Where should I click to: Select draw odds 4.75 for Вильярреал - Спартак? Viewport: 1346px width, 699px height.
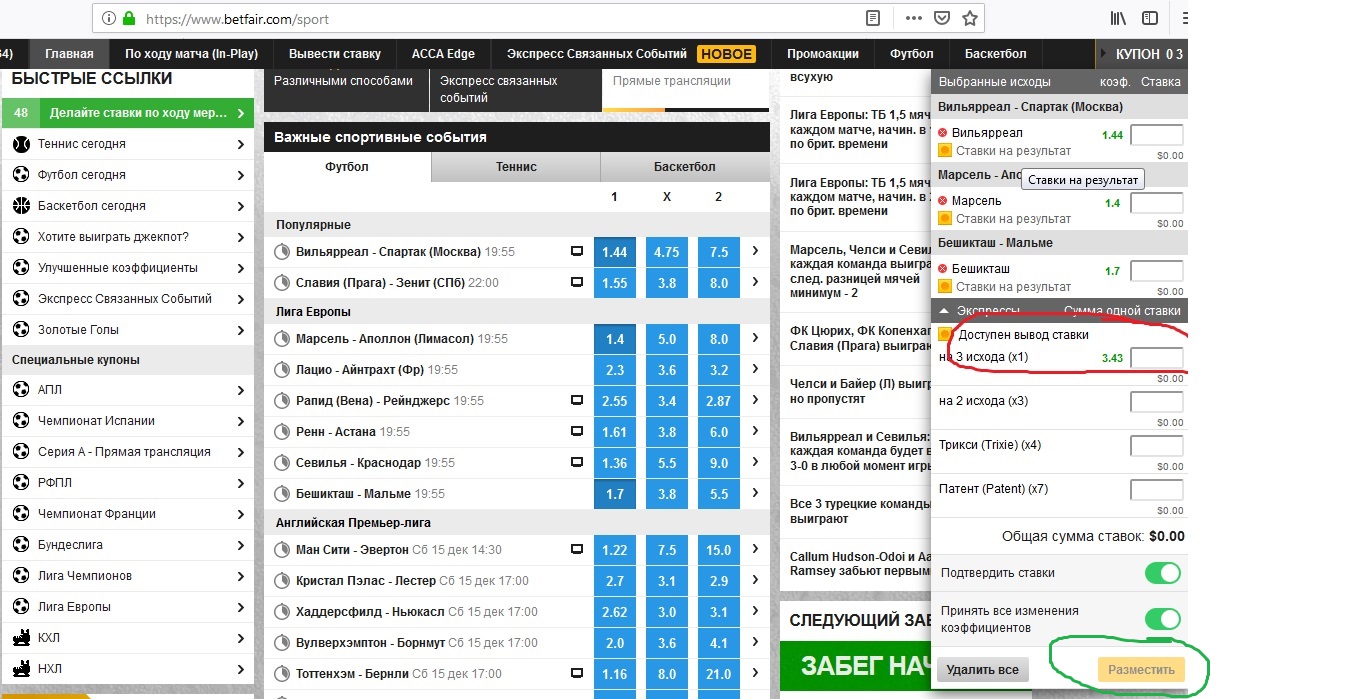pos(666,252)
